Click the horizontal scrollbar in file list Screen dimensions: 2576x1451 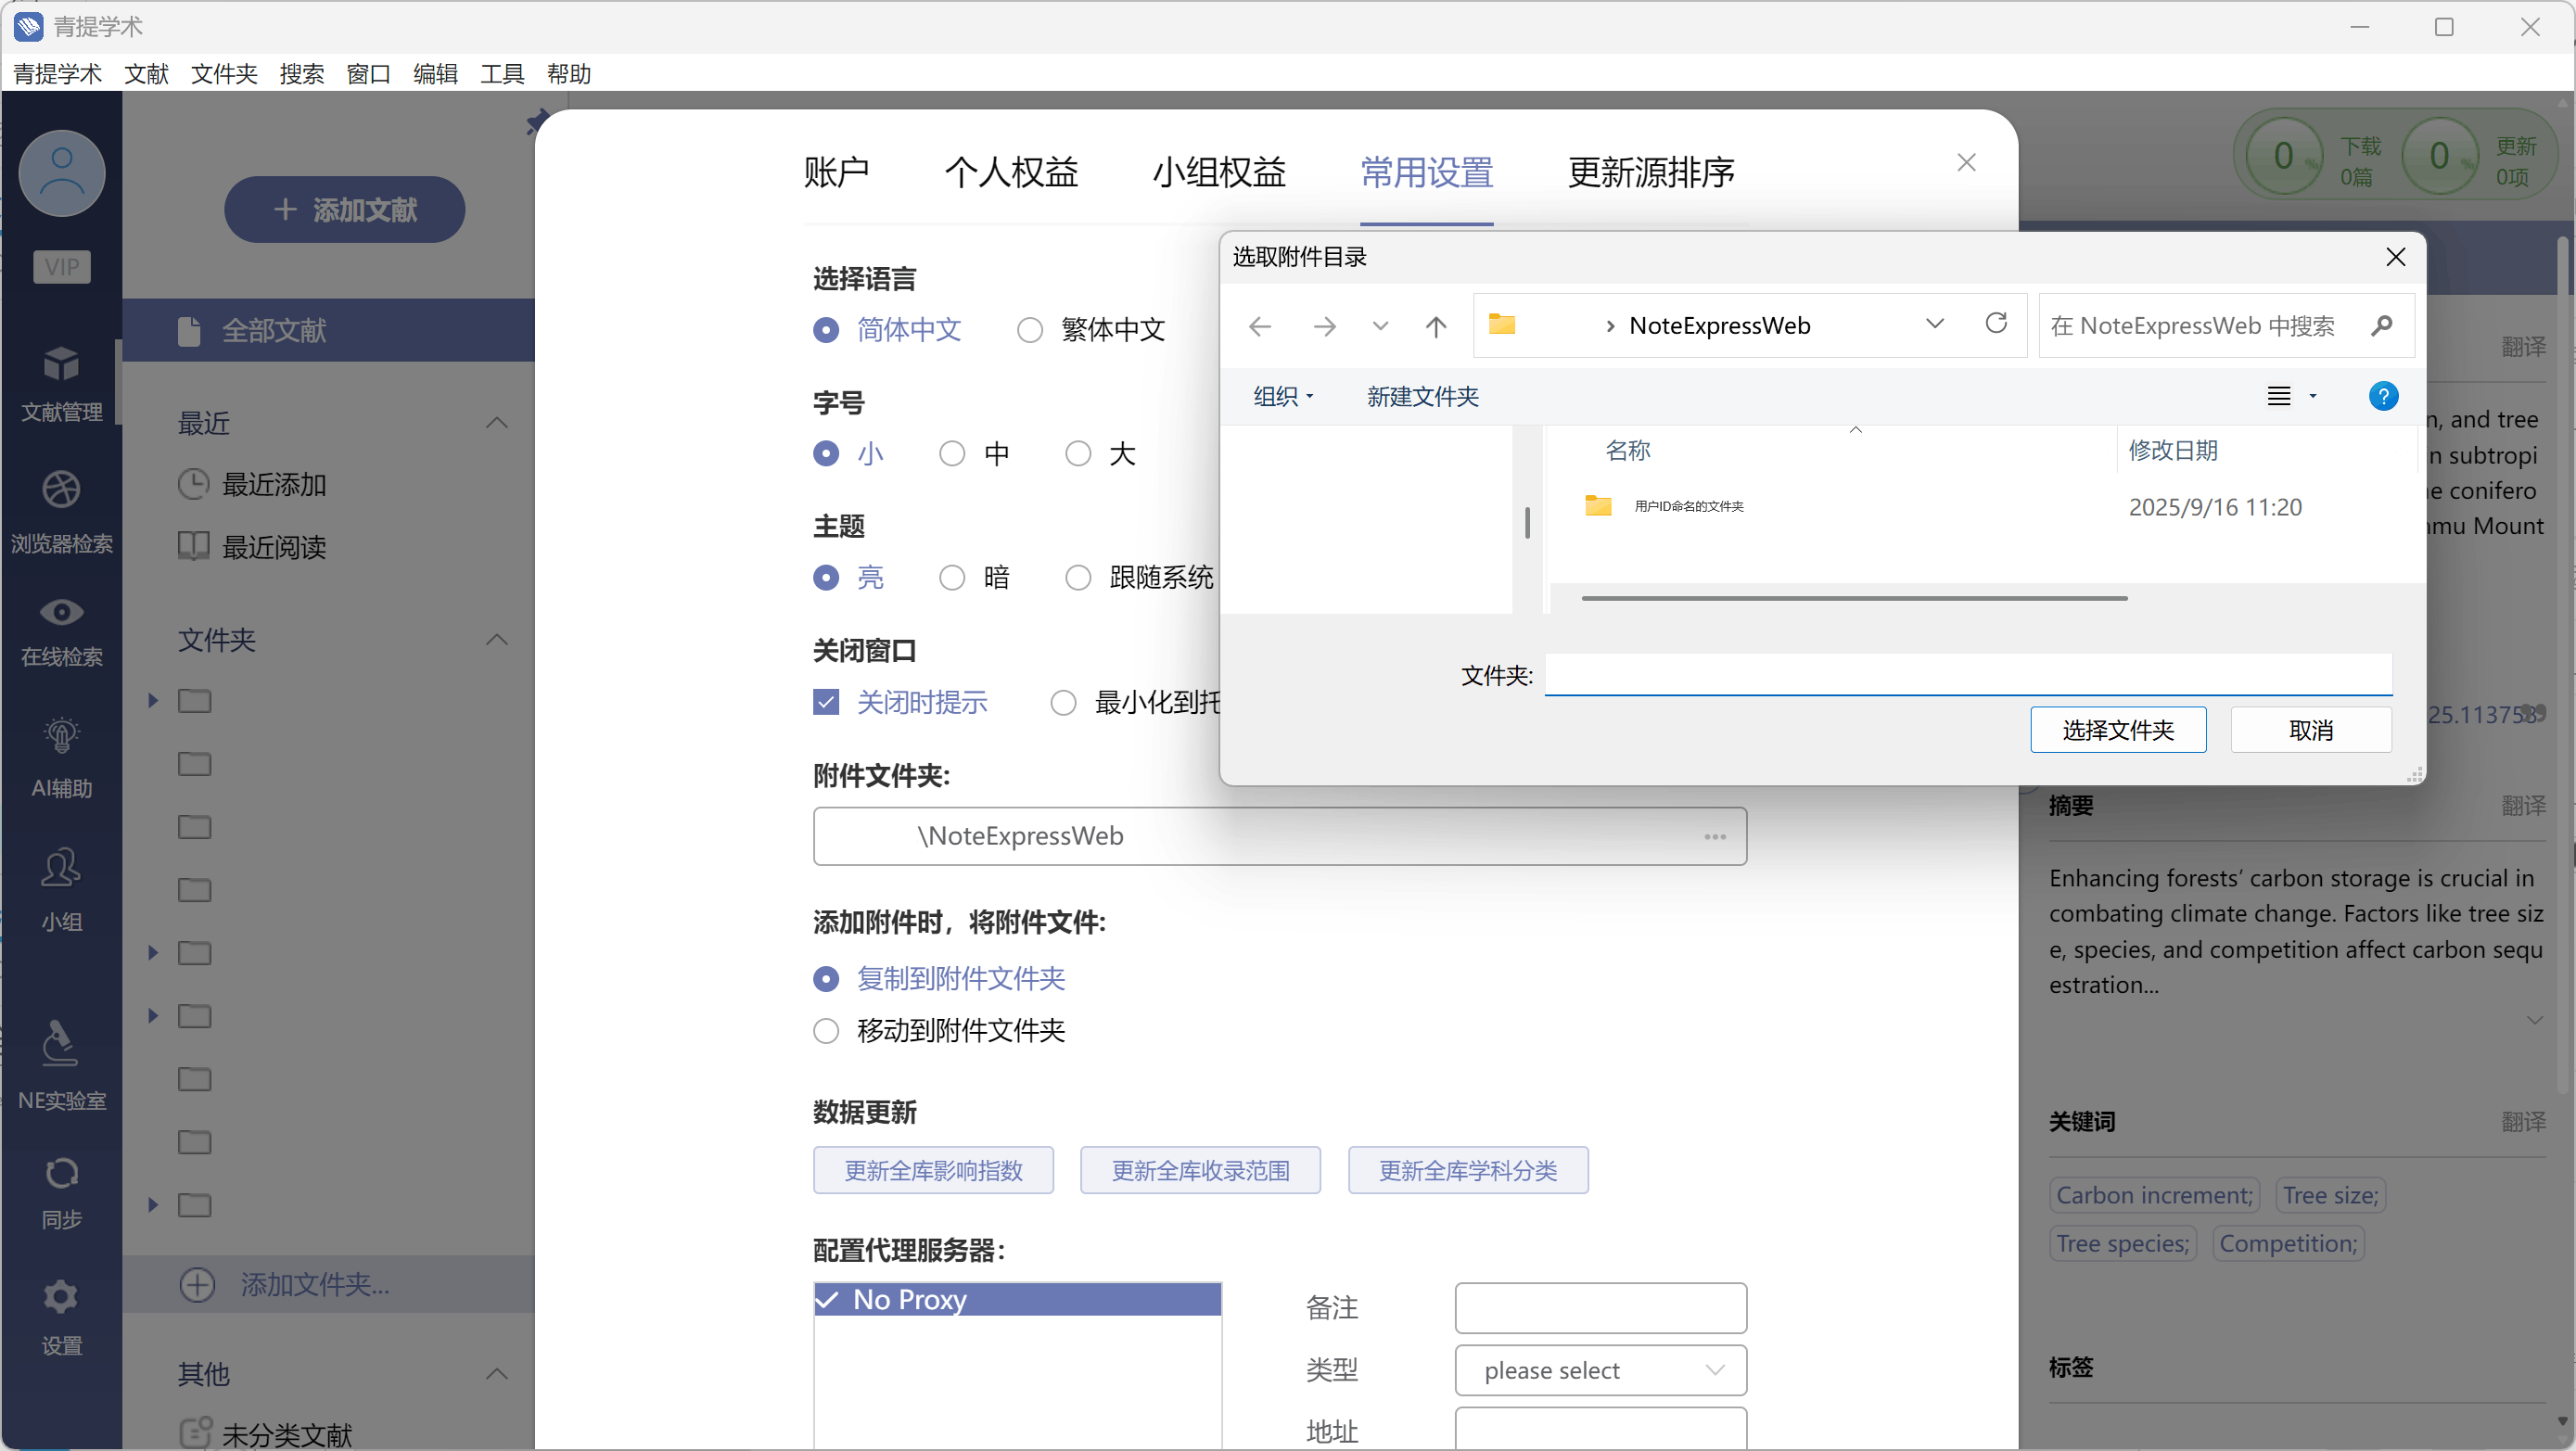click(1854, 598)
